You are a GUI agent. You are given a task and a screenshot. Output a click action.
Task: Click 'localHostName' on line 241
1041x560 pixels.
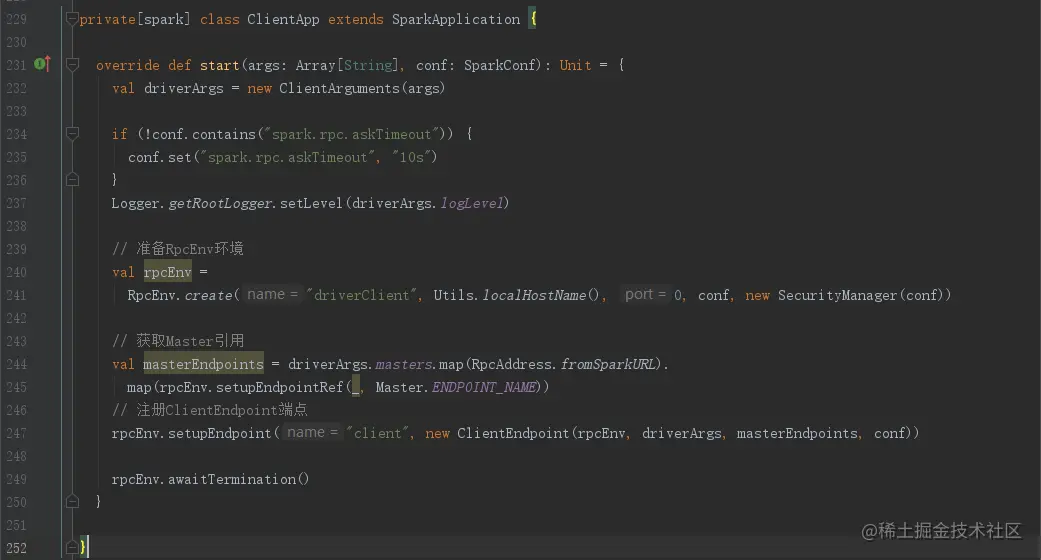pos(534,295)
